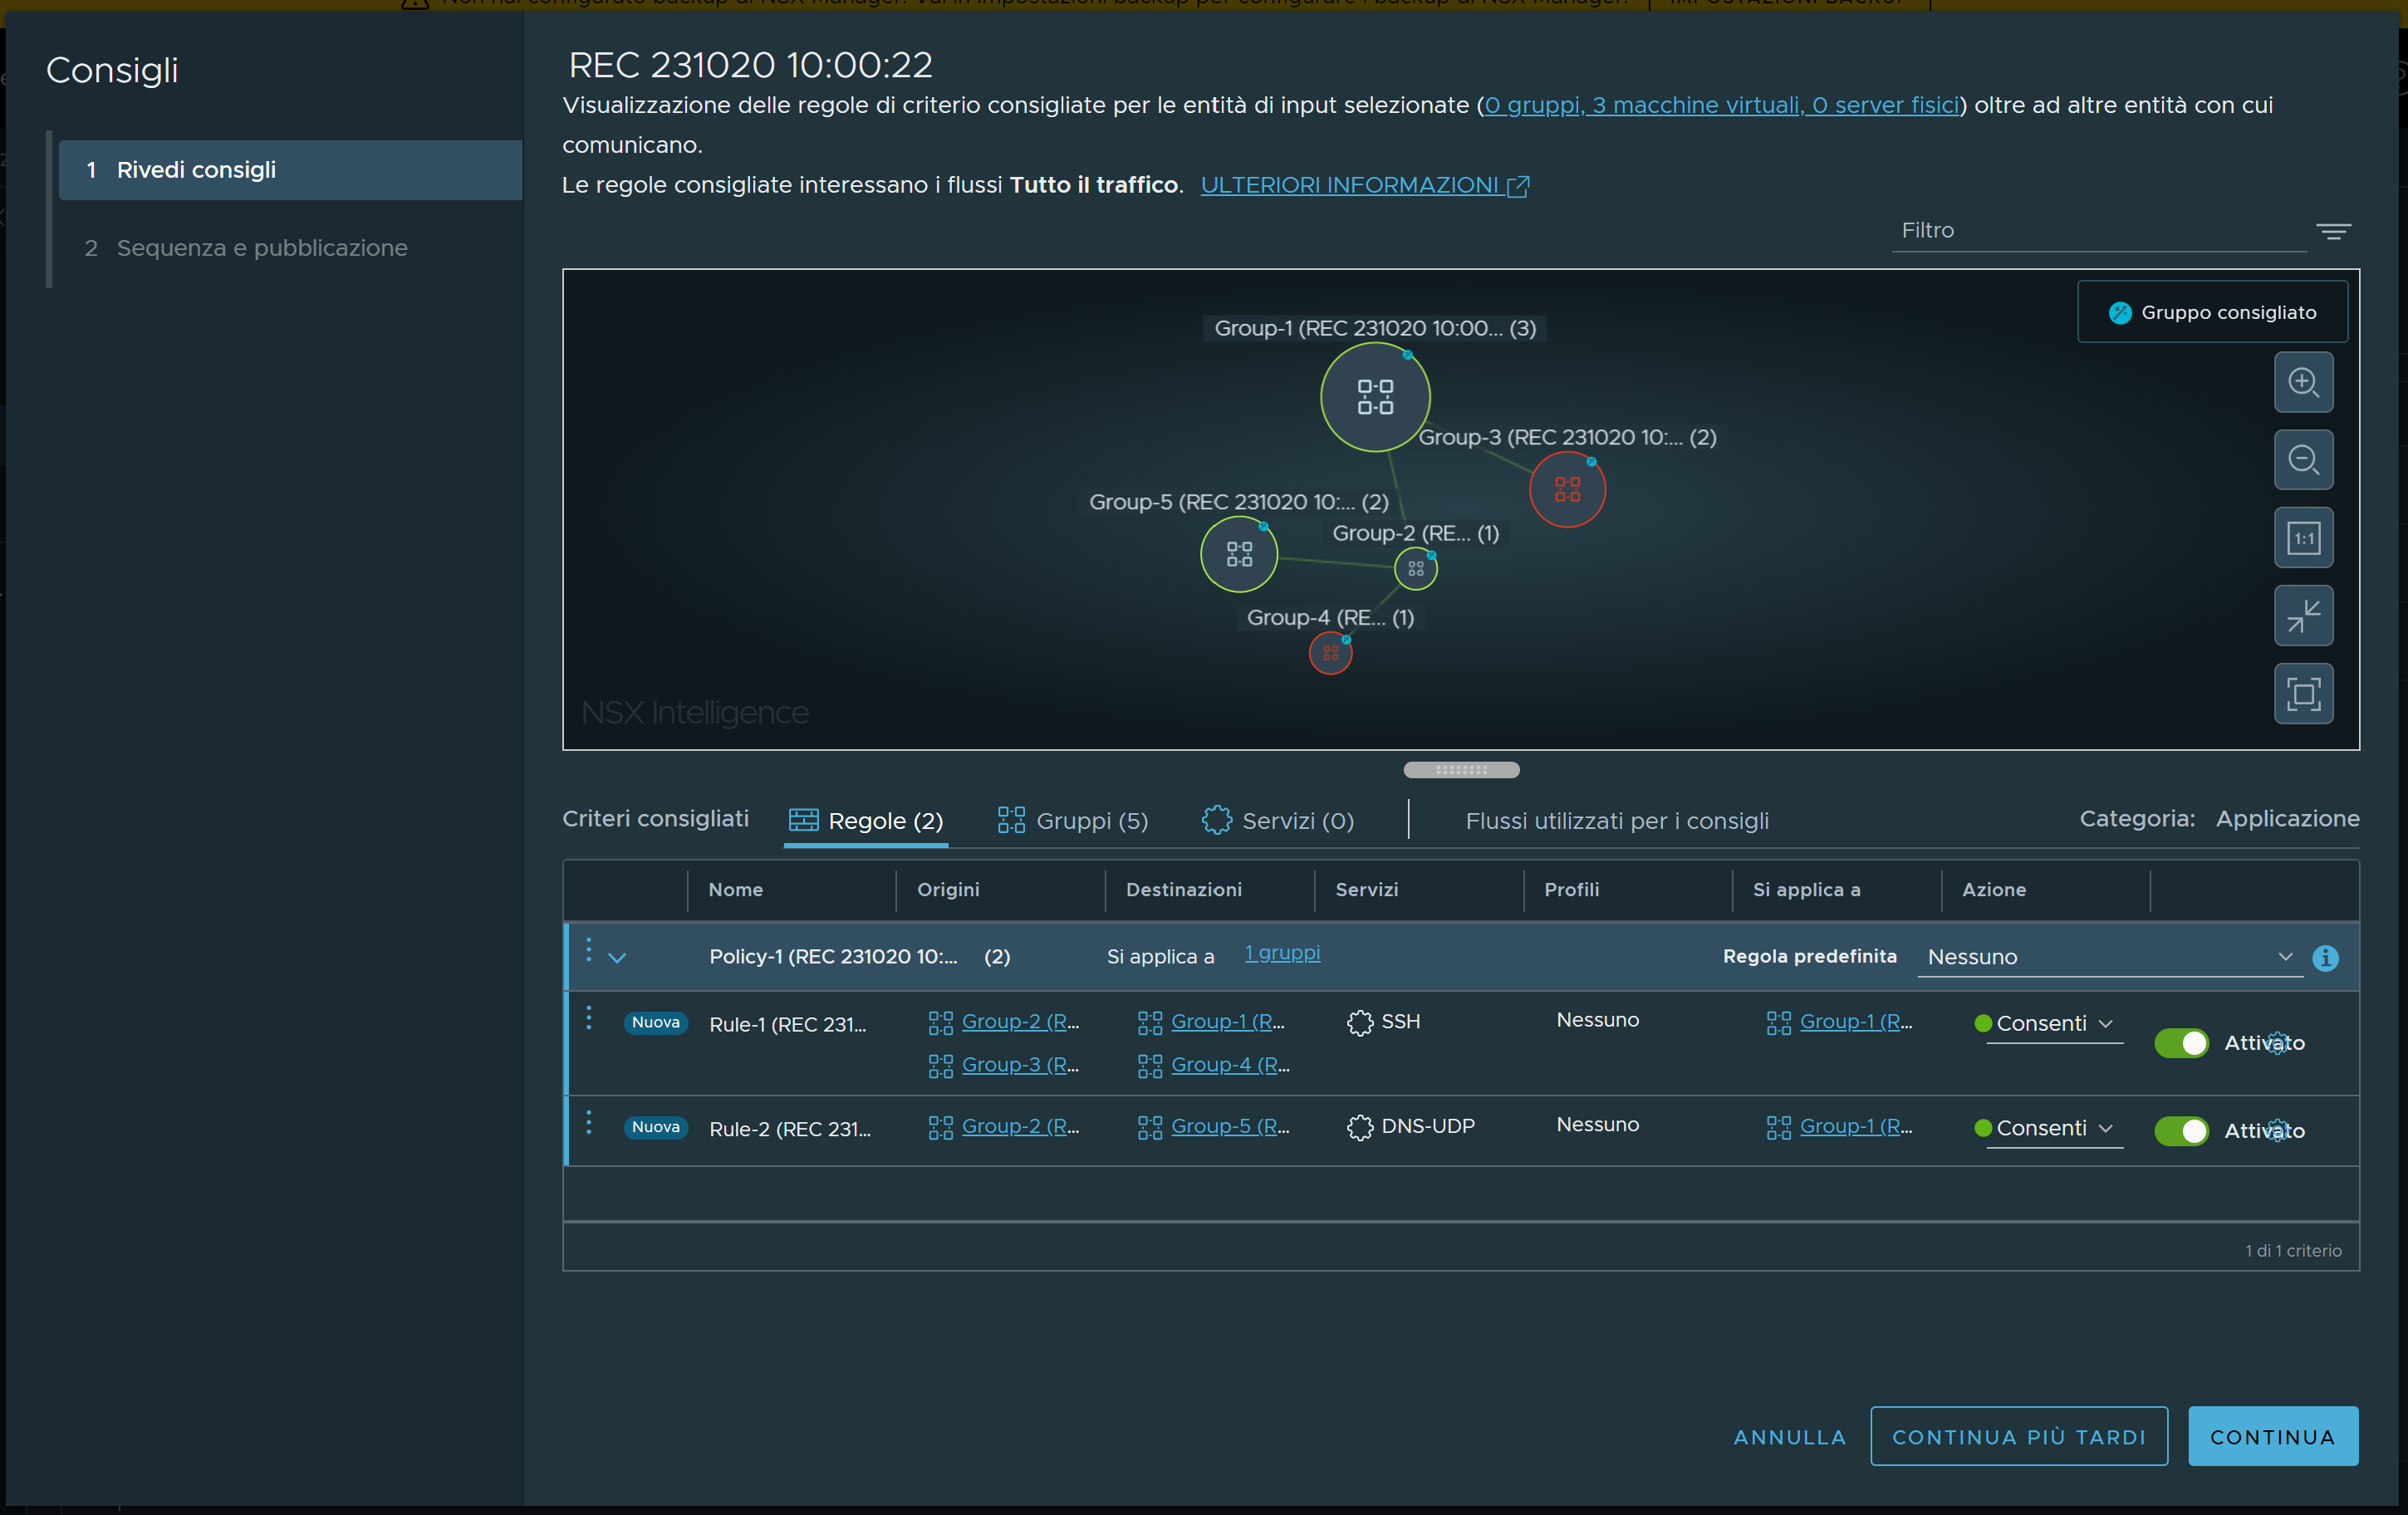Click Group-1 (REC 231020 10:00... graph label

point(1374,328)
